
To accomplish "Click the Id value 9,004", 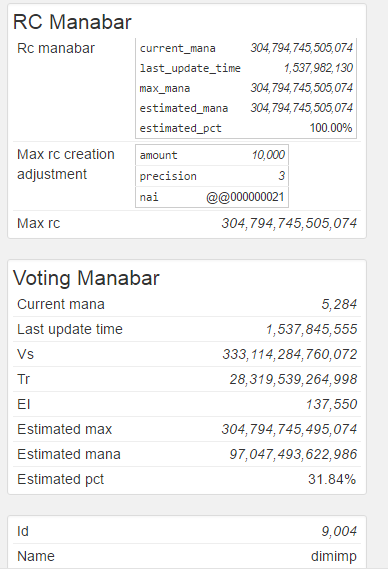I will [339, 531].
